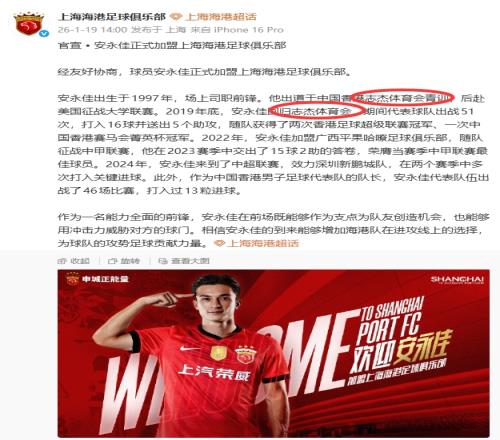Image resolution: width=500 pixels, height=440 pixels.
Task: Click the welcome poster image of 安永佳
Action: point(273,353)
